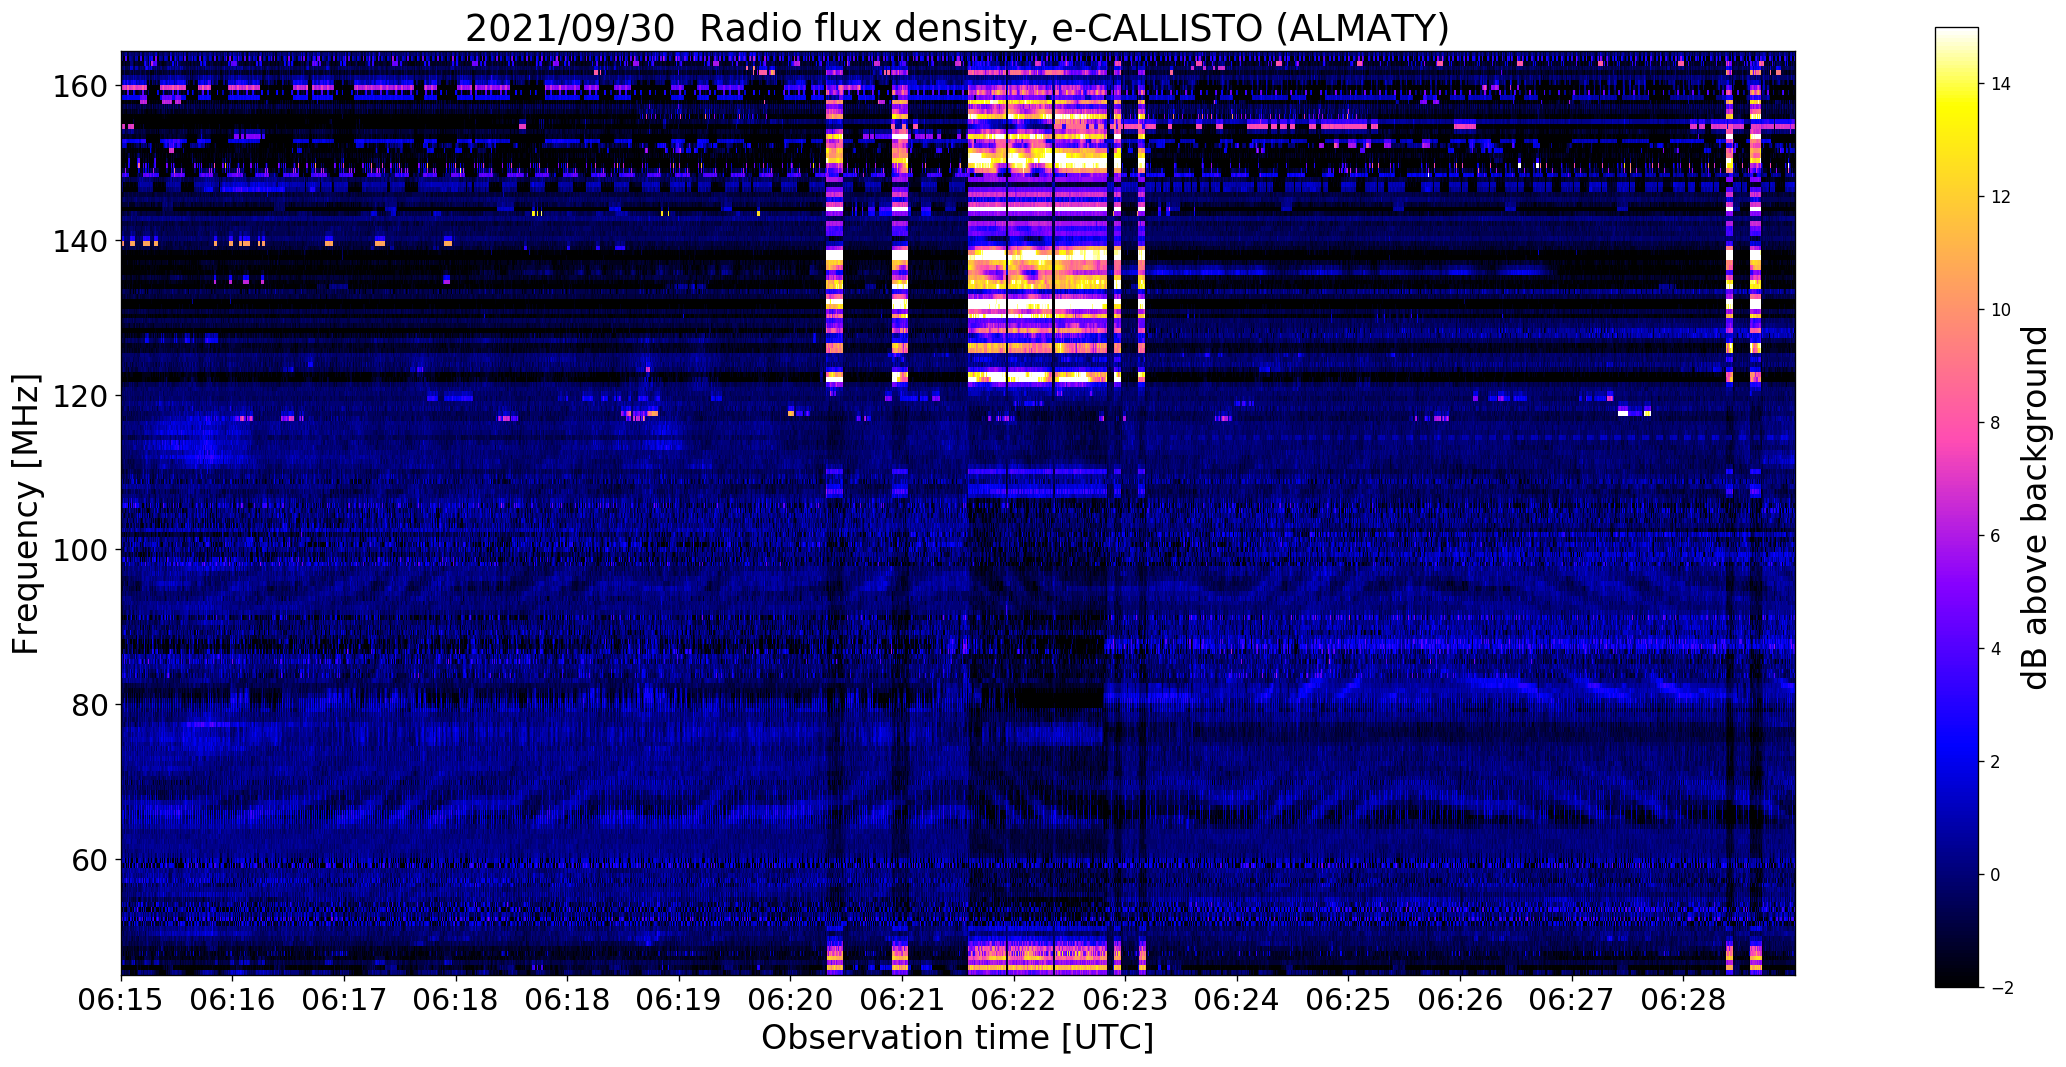Viewport: 2066px width, 1067px height.
Task: Click the plot title mentioning e-CALLISTO (ALMATY)
Action: (x=957, y=28)
